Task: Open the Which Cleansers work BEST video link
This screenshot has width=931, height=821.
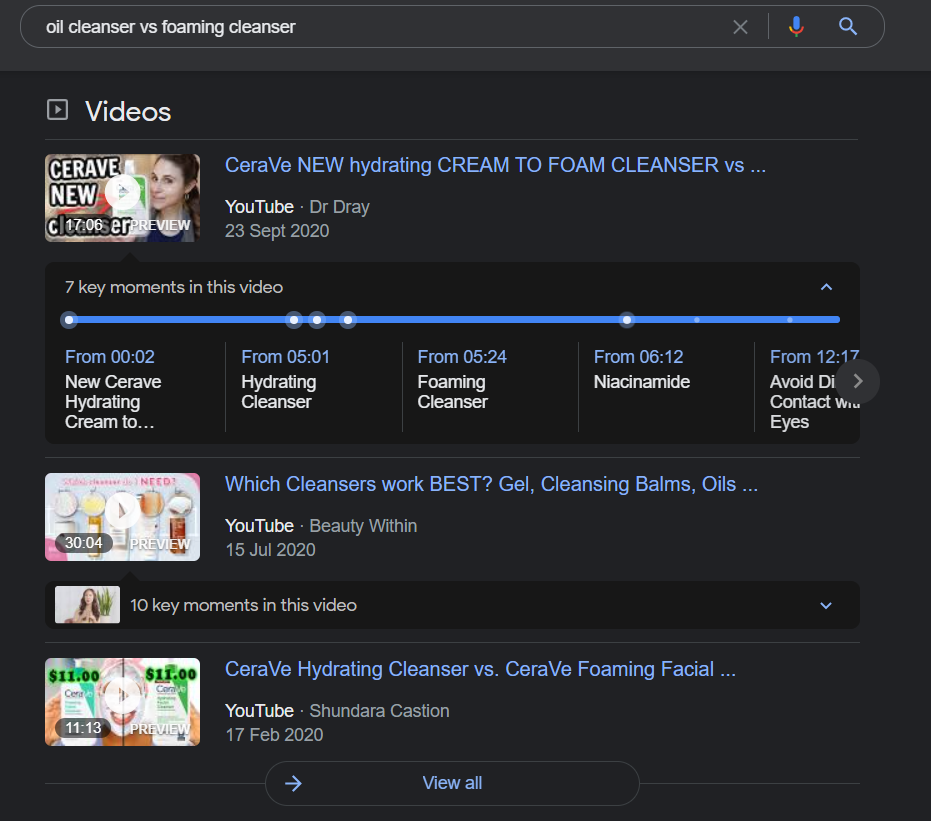Action: 491,484
